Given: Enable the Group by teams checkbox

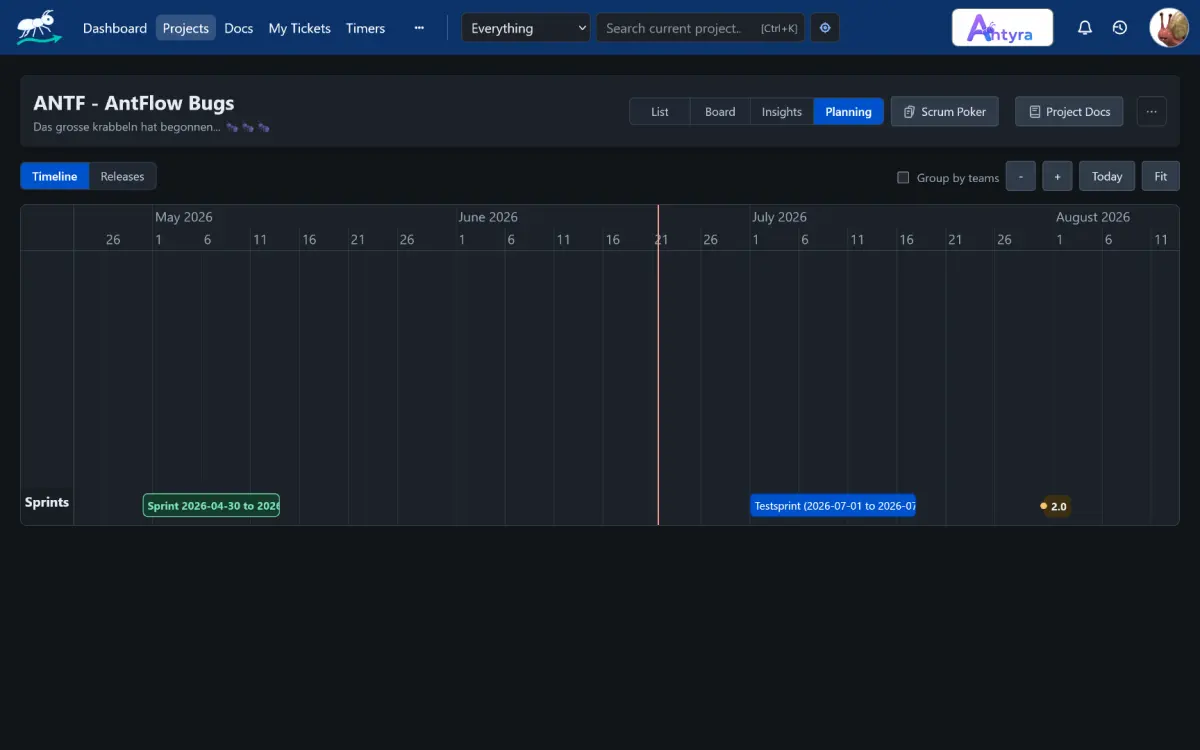Looking at the screenshot, I should click(903, 177).
